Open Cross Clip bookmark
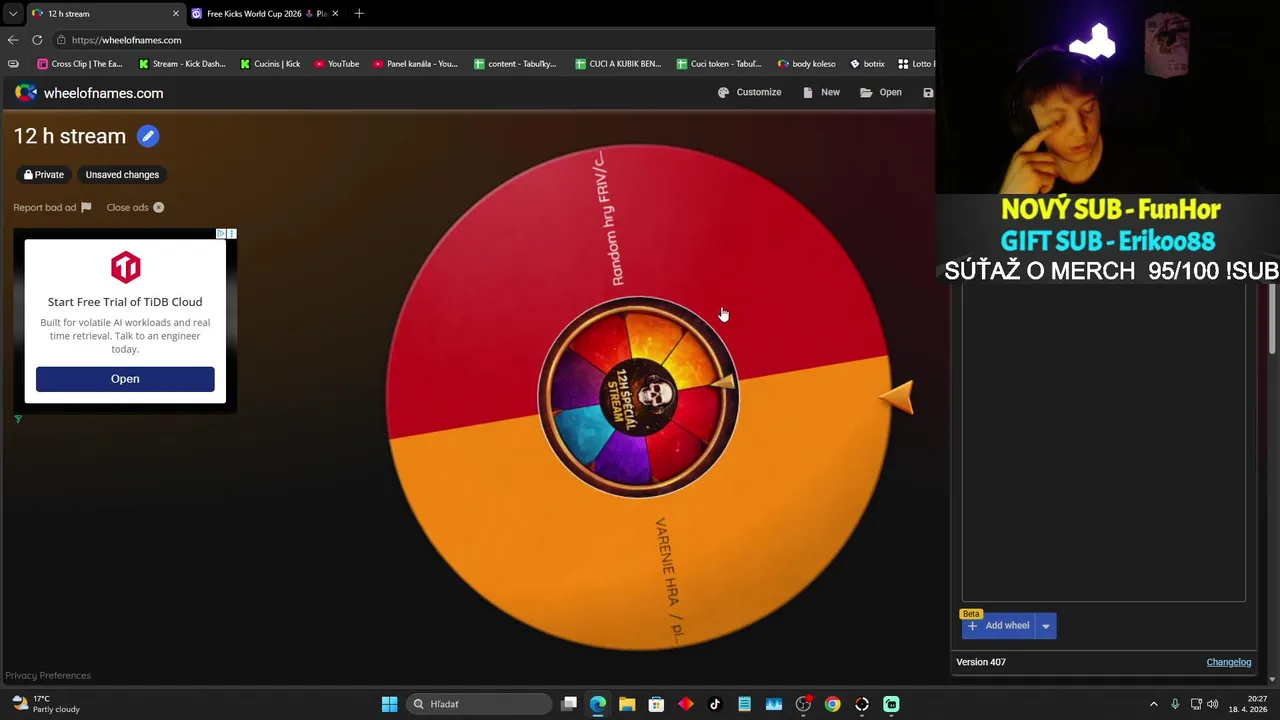This screenshot has width=1280, height=720. pyautogui.click(x=80, y=64)
